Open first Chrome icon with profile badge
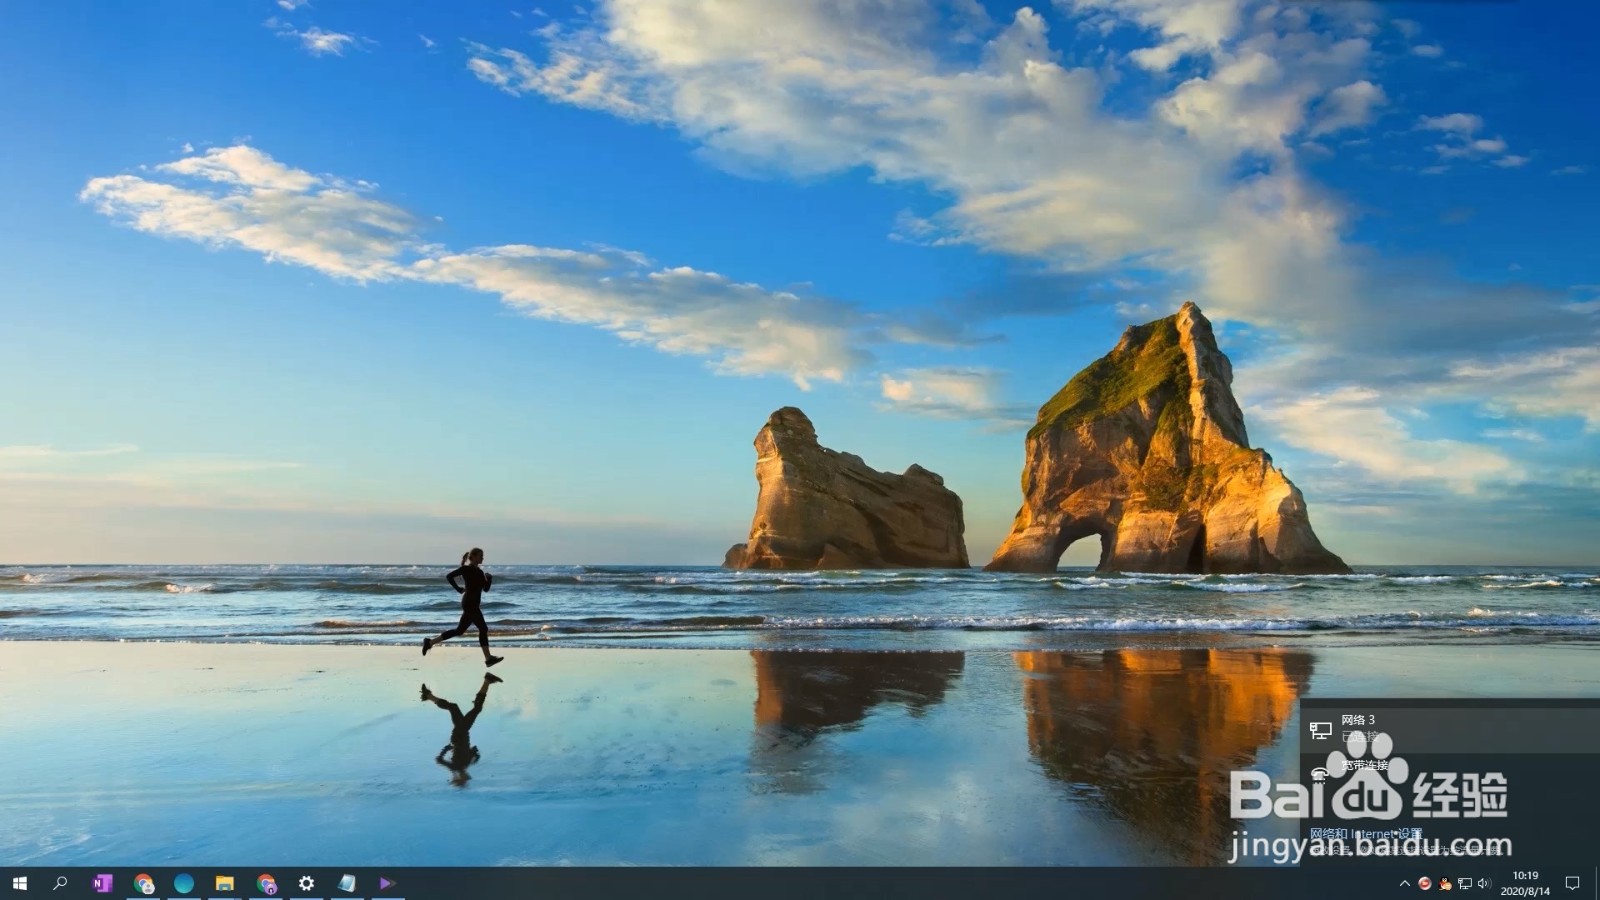This screenshot has height=900, width=1600. pos(144,883)
